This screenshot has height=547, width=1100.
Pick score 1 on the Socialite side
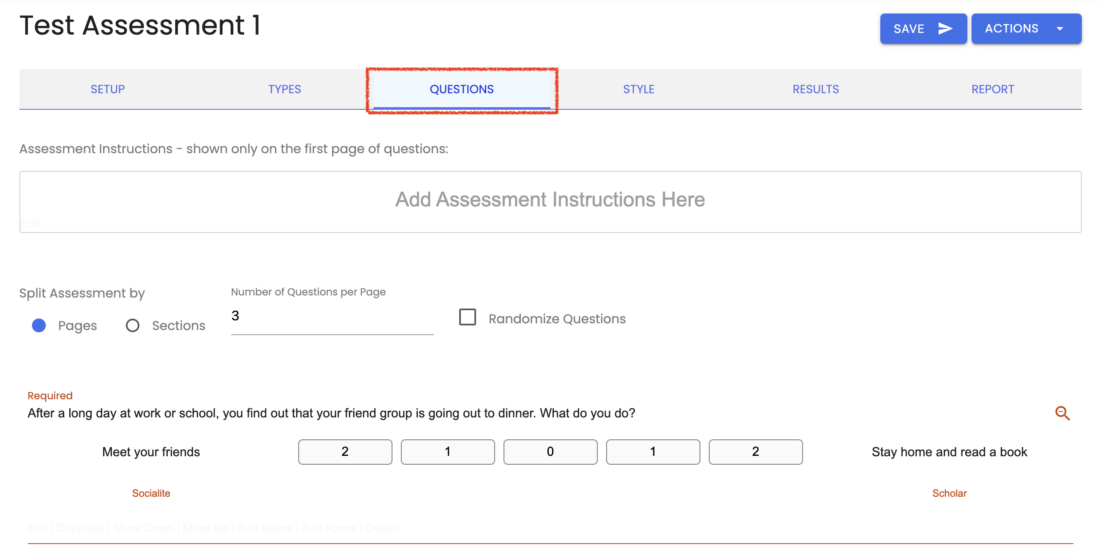coord(447,452)
